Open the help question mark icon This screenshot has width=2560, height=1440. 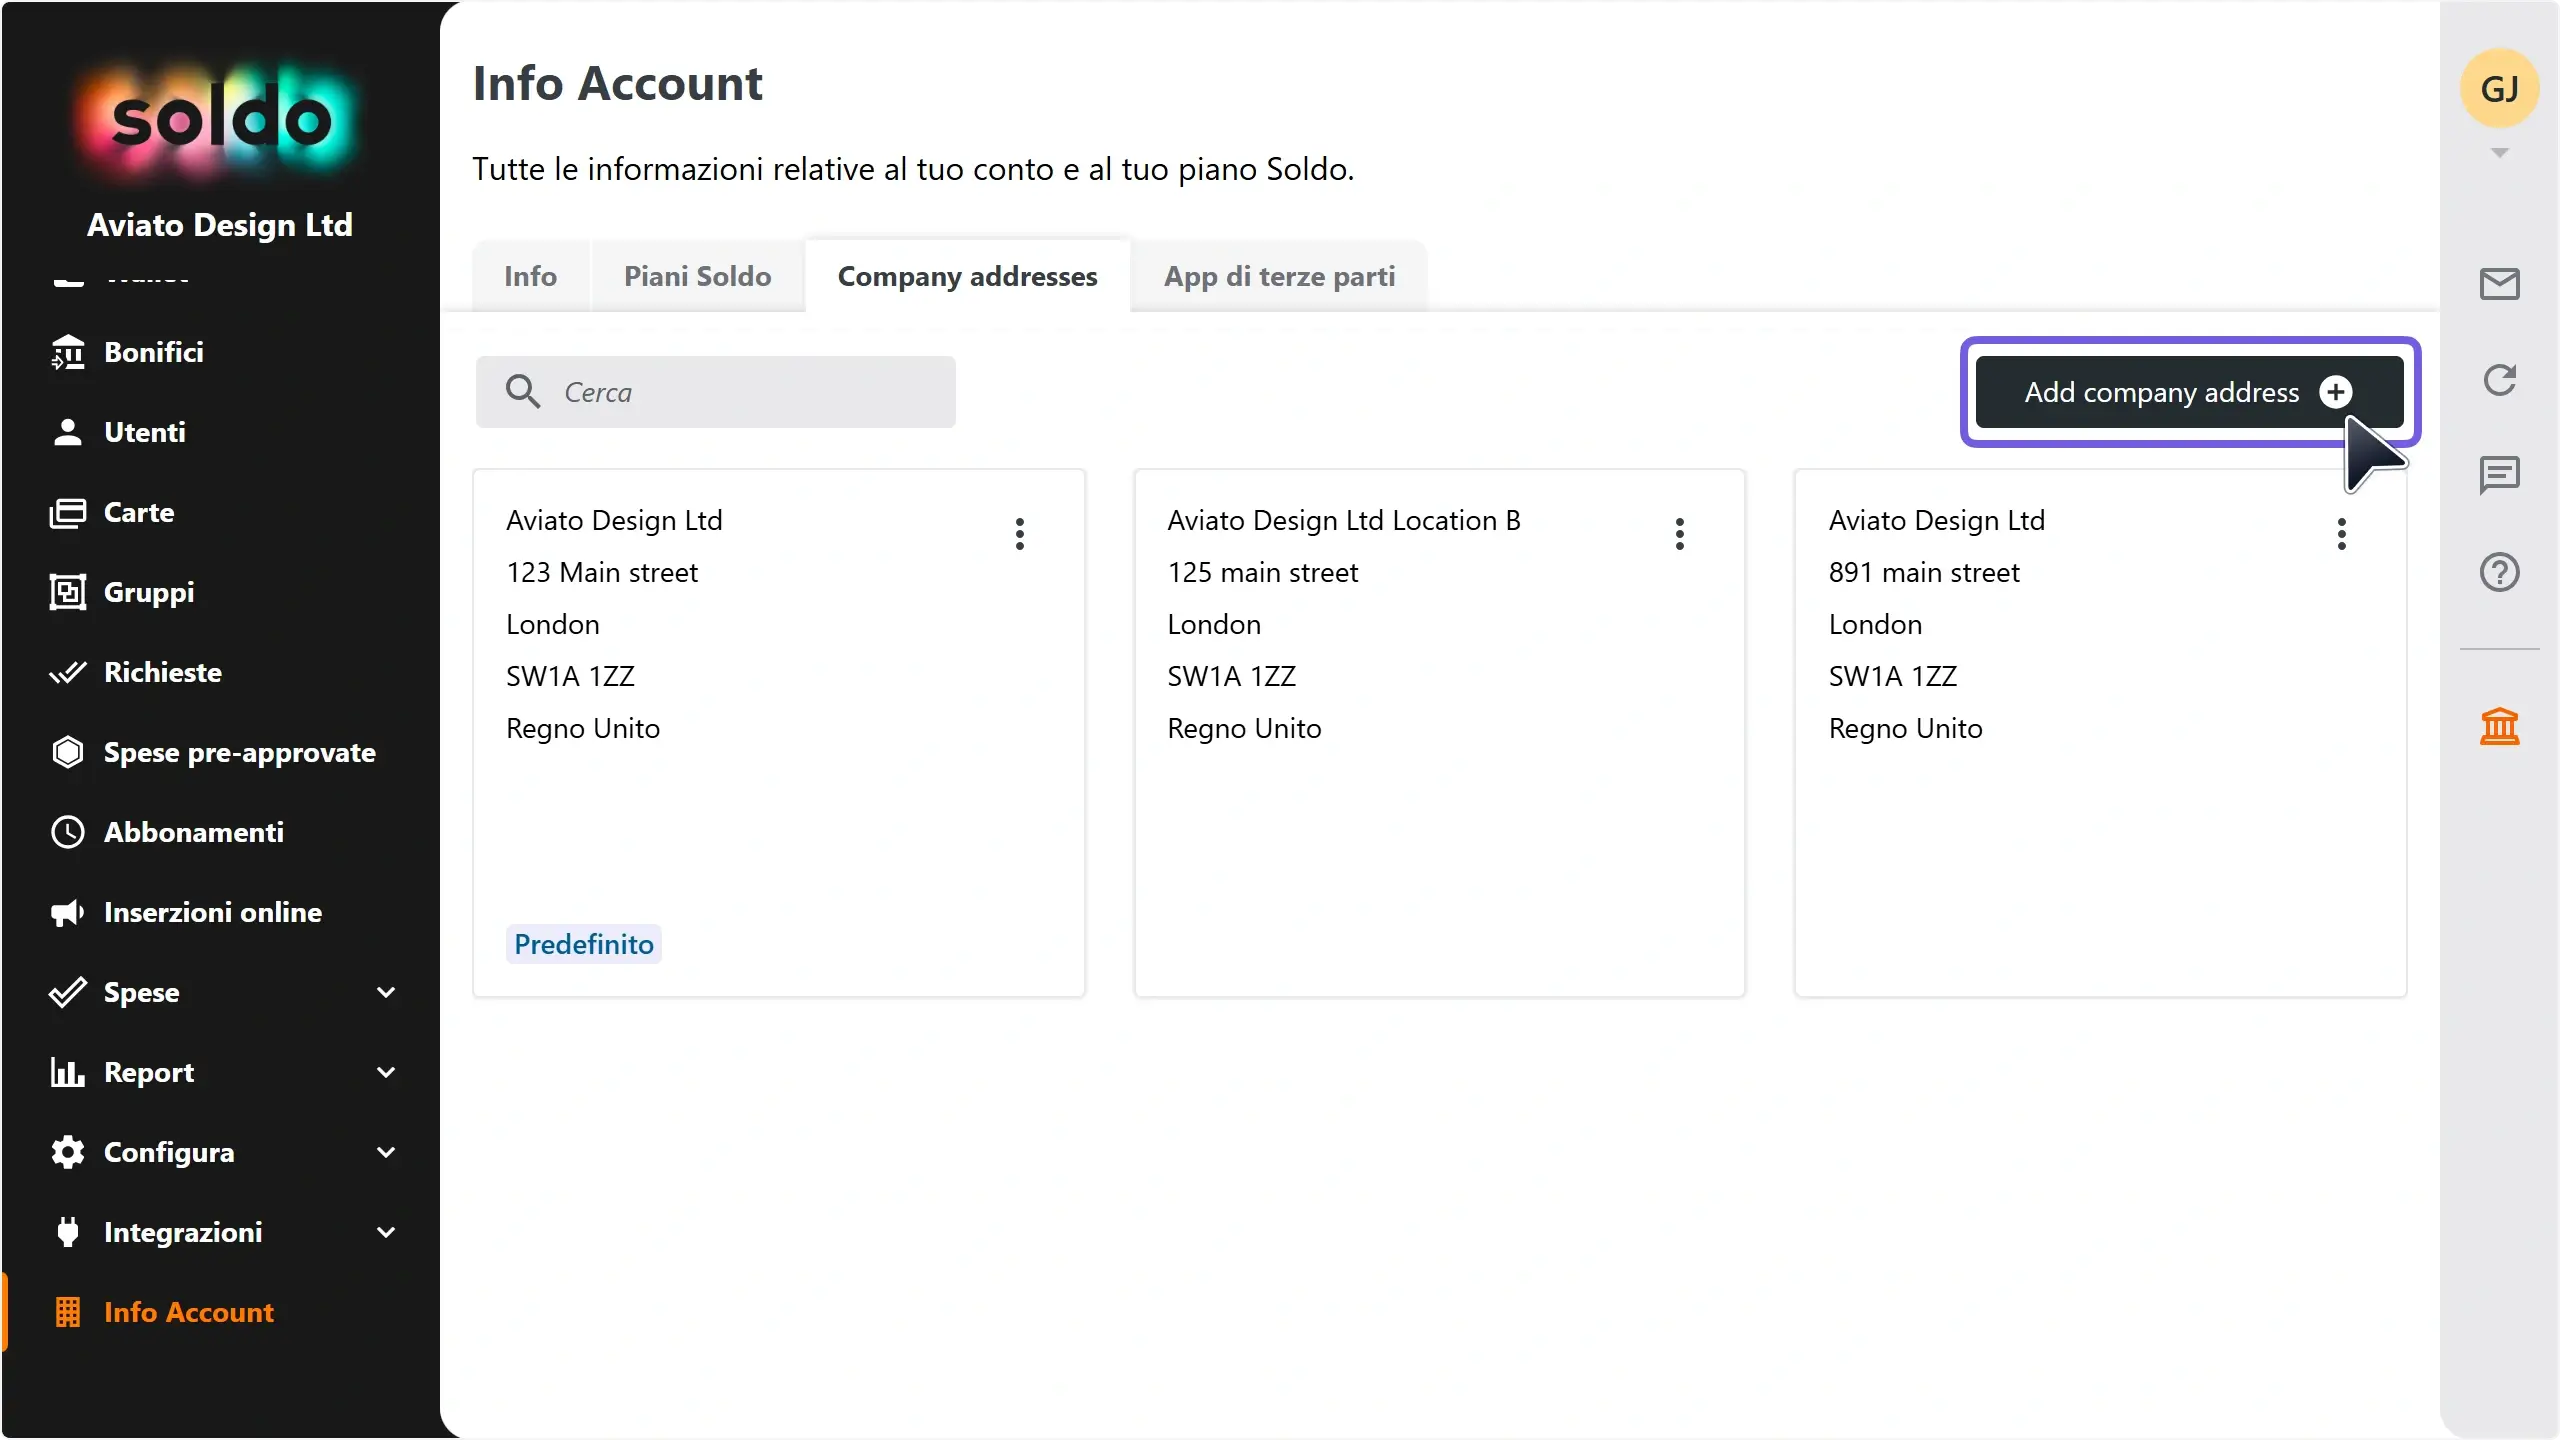[2499, 572]
